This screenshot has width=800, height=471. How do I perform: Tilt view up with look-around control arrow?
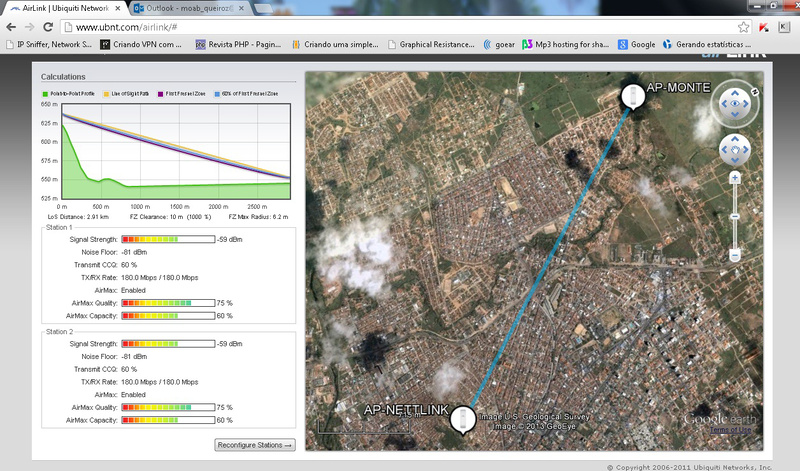(735, 93)
